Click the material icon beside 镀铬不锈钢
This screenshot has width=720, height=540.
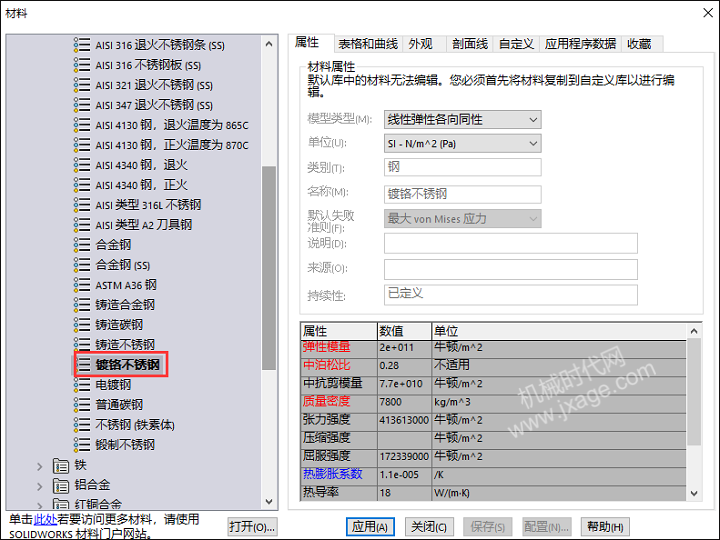click(x=82, y=365)
